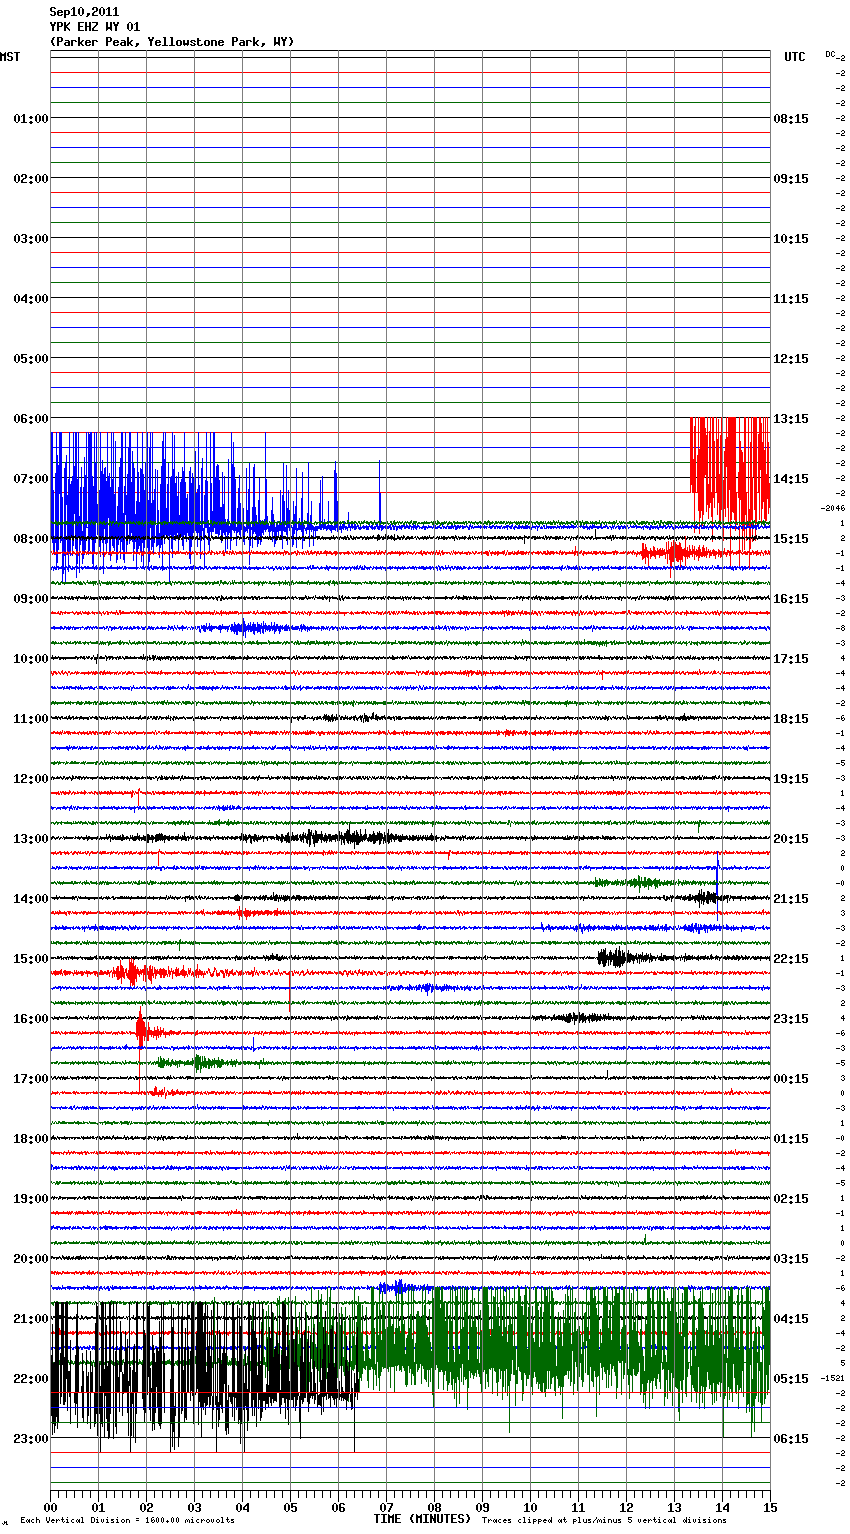Screen dimensions: 850x1534
Task: Select station code text YPK EHZ WY 01
Action: [x=95, y=27]
